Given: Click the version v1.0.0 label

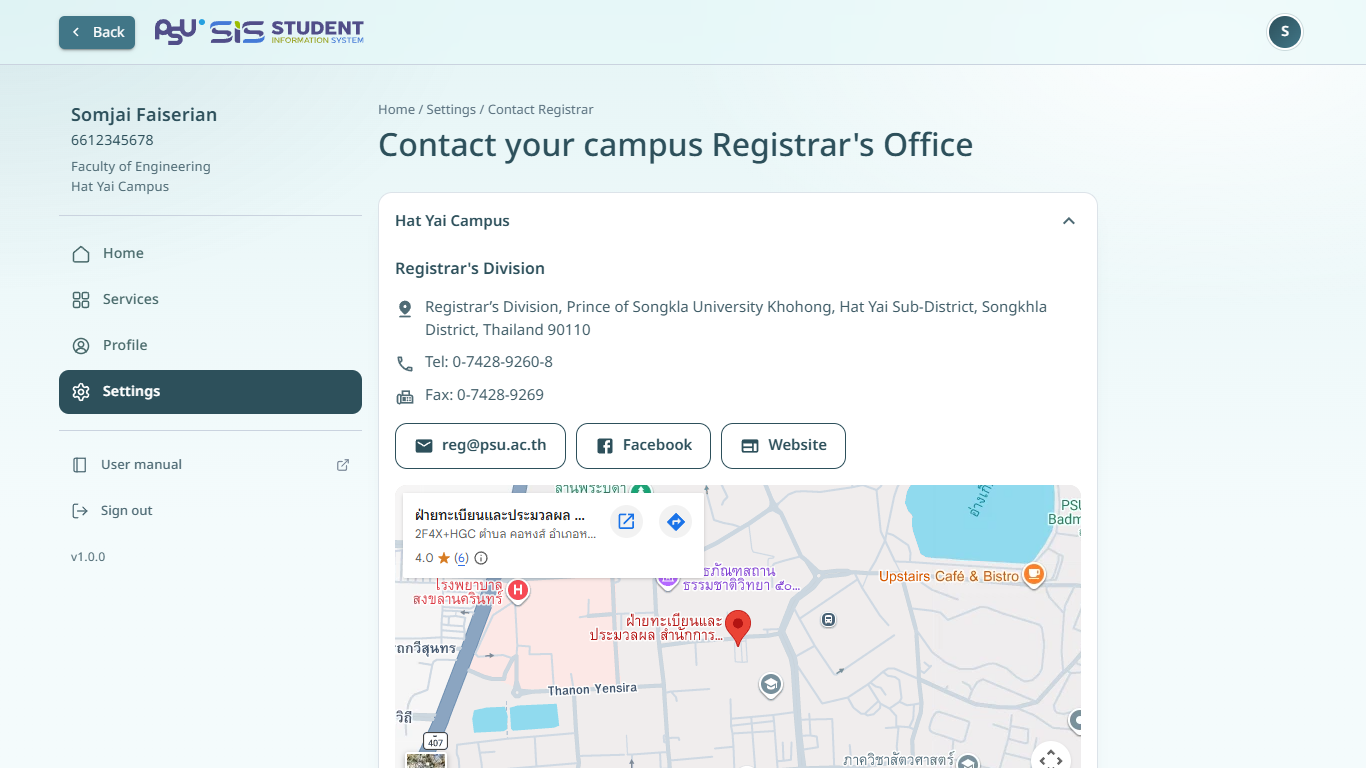Looking at the screenshot, I should tap(88, 557).
